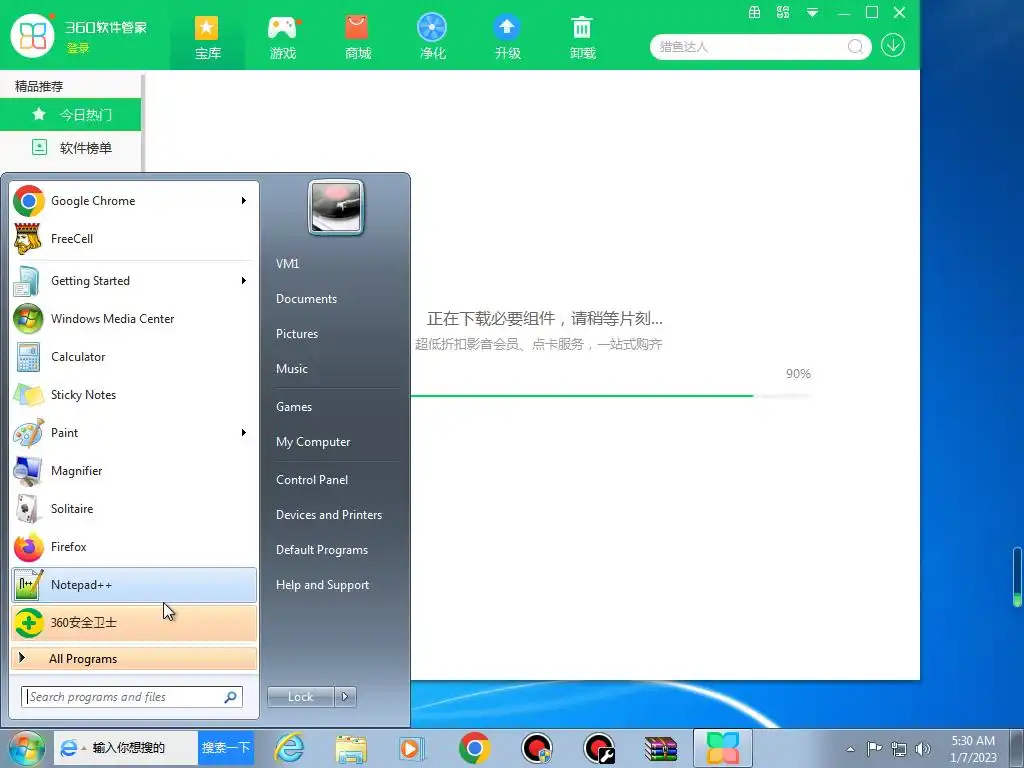Open the download manager arrow icon
The width and height of the screenshot is (1024, 768).
[x=893, y=46]
